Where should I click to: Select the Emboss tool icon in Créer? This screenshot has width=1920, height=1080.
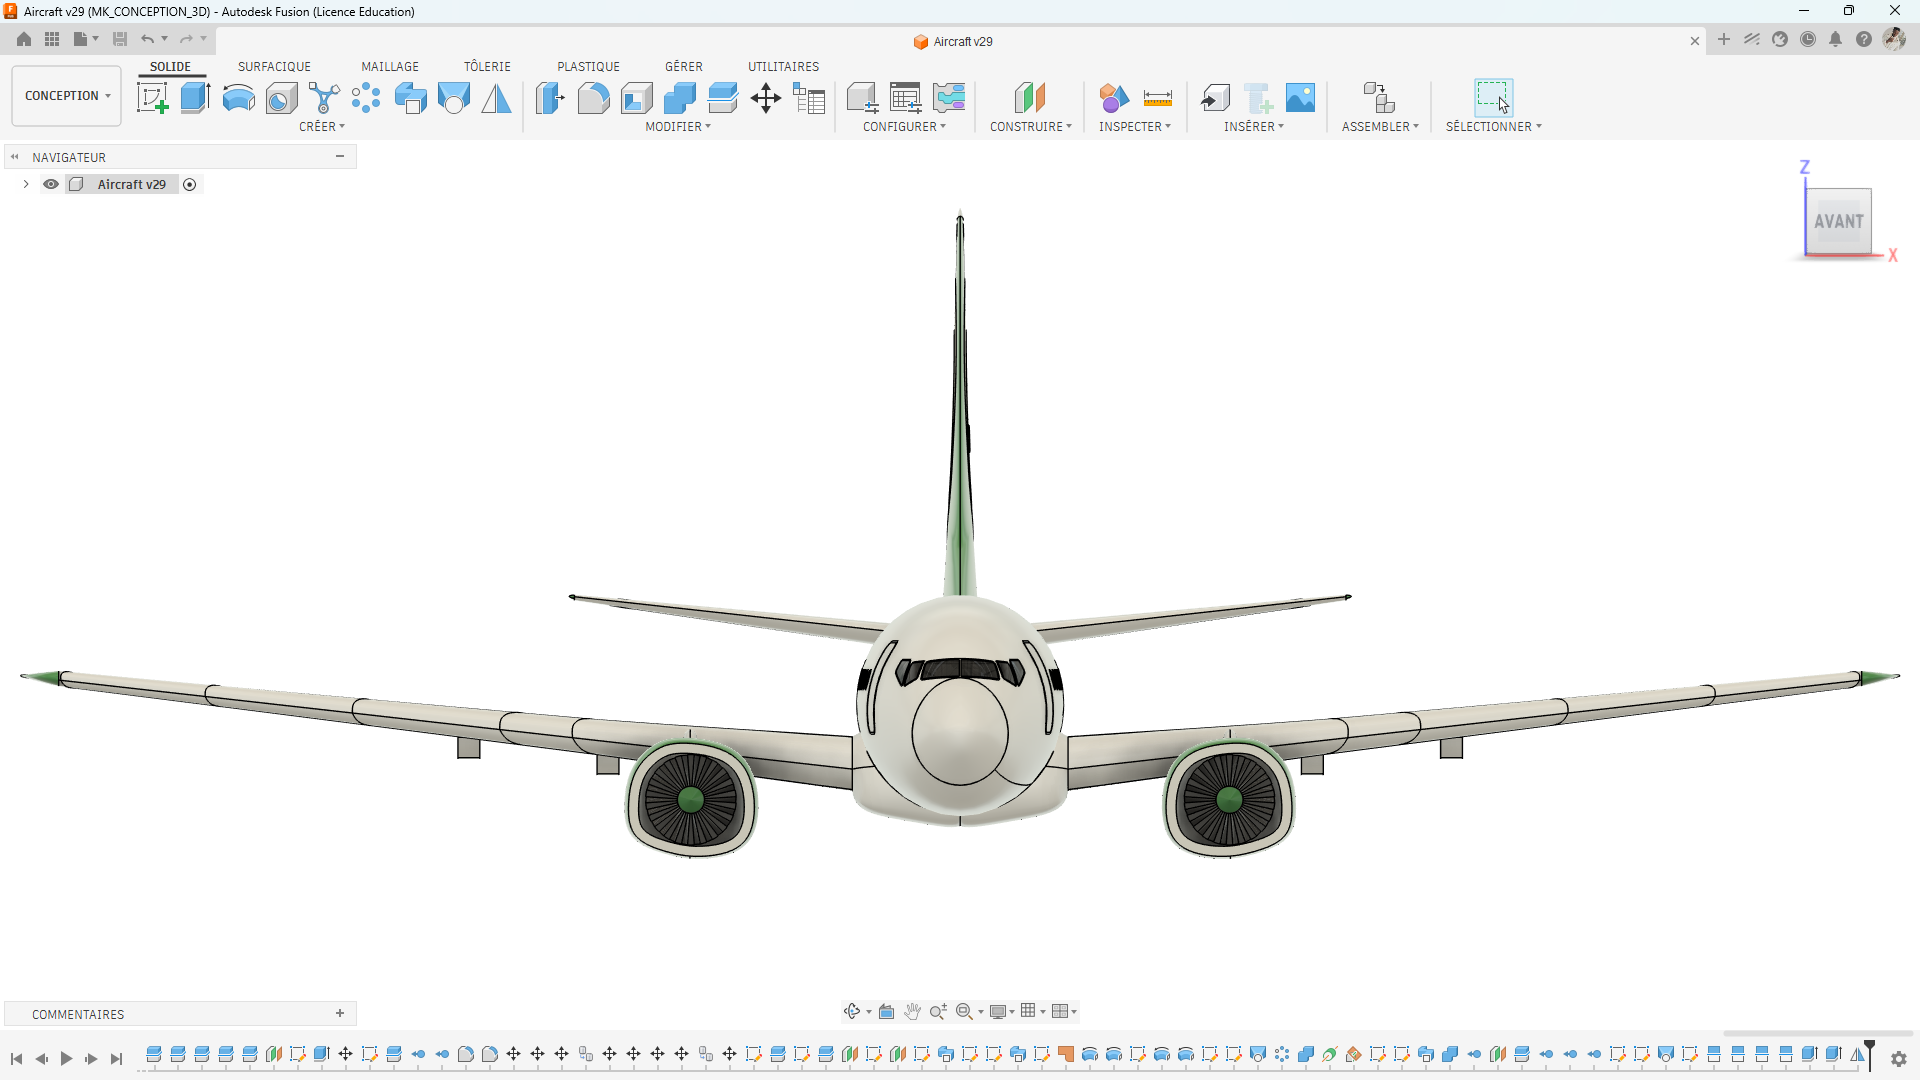coord(453,98)
